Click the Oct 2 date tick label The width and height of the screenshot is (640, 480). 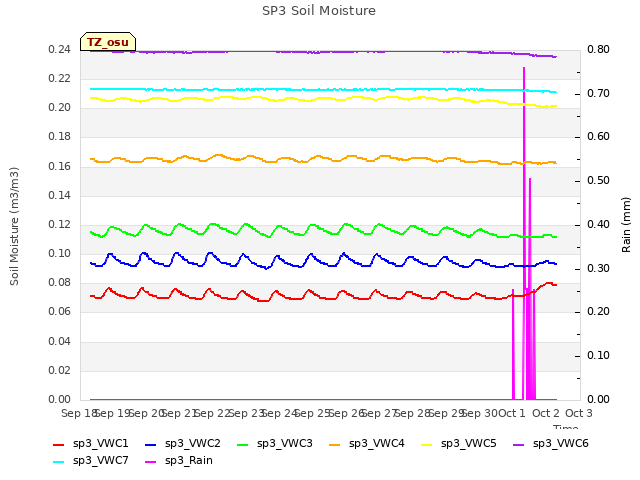coord(546,413)
